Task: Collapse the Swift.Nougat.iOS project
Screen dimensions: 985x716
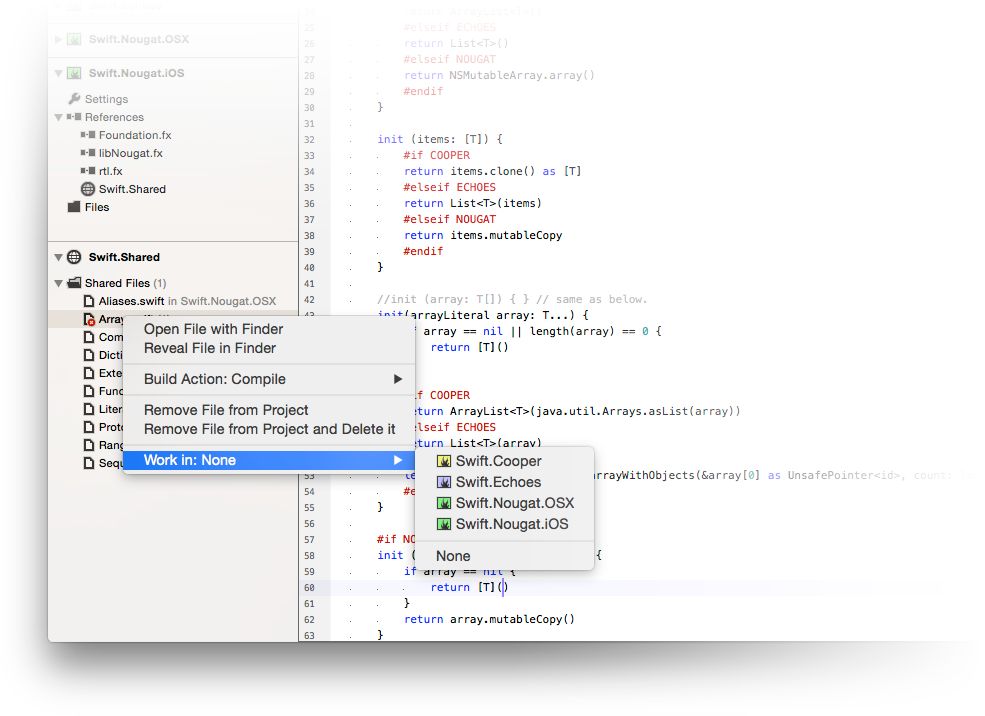Action: [x=58, y=73]
